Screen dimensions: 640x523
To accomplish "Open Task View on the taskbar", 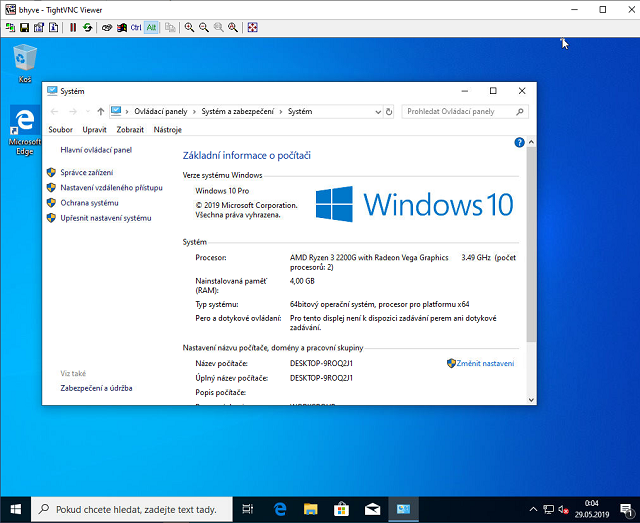I will (247, 509).
